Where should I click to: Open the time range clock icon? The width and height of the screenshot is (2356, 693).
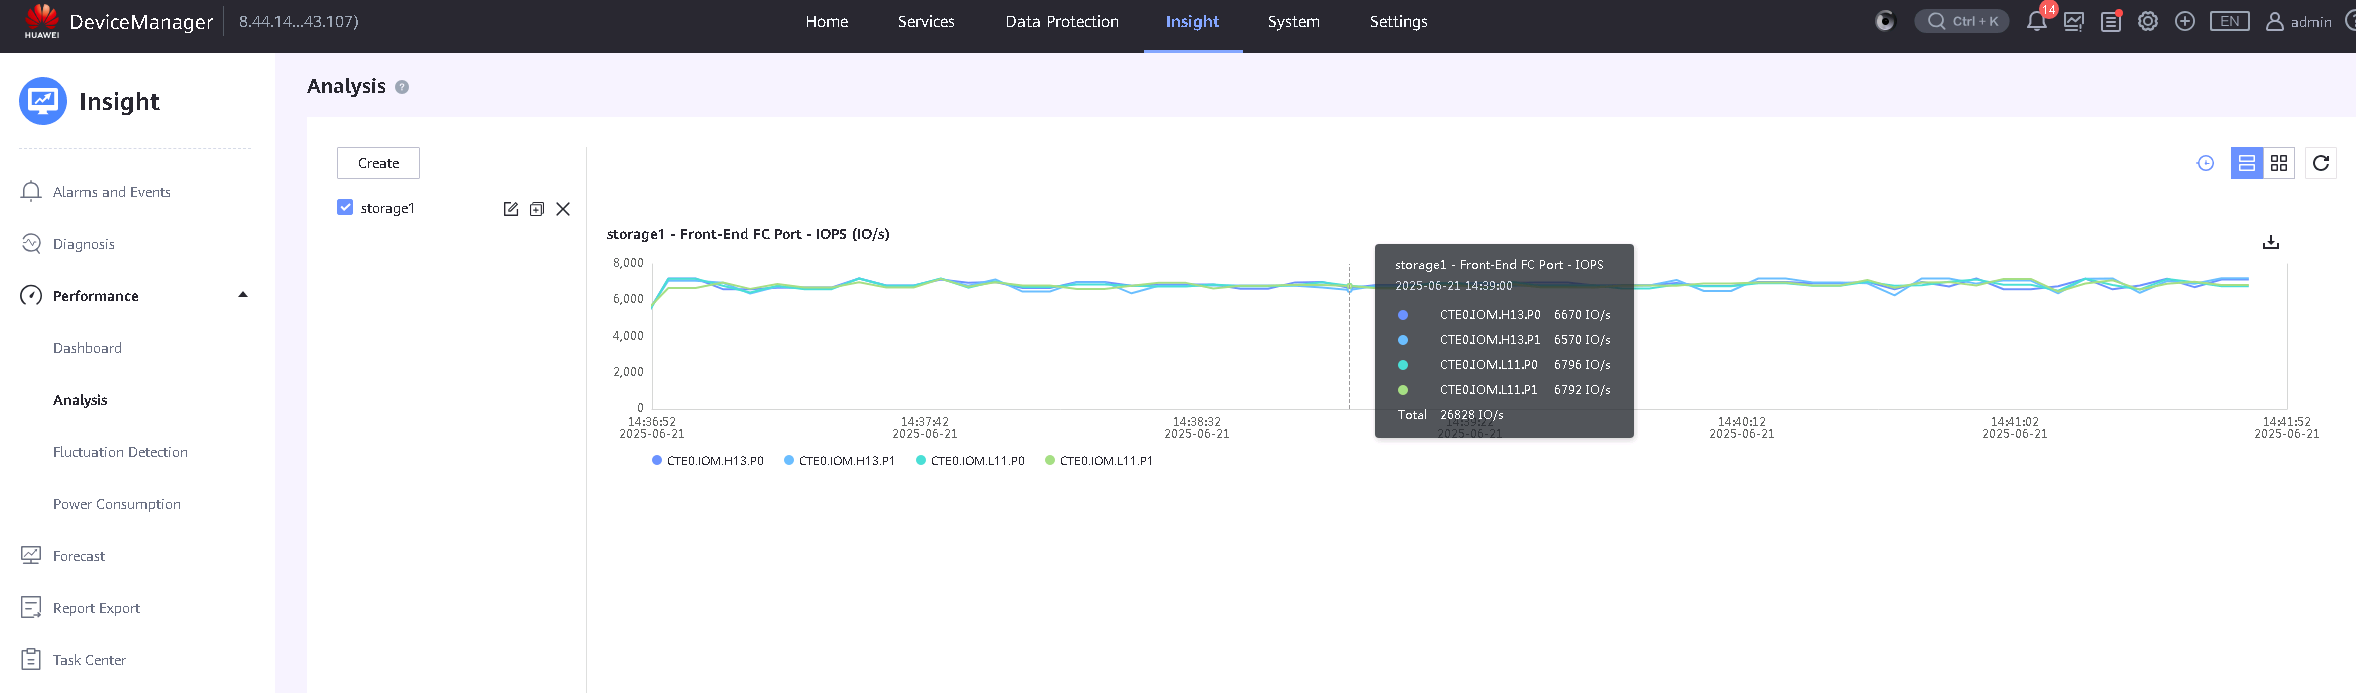tap(2205, 163)
